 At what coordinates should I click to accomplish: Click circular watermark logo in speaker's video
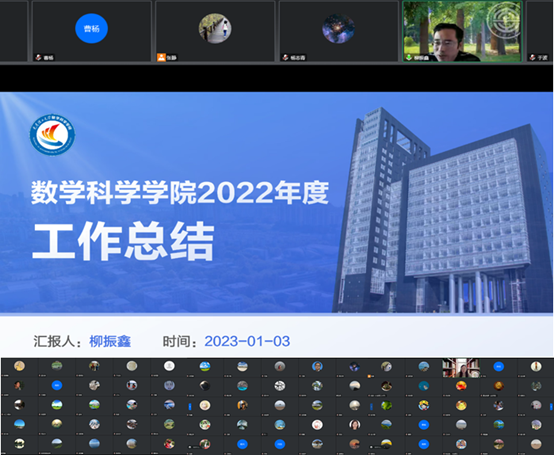point(504,20)
